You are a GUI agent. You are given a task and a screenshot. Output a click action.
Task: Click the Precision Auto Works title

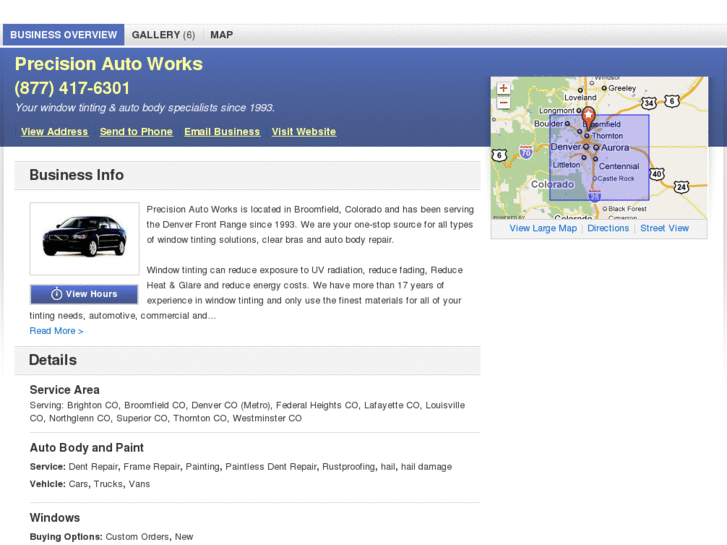click(x=108, y=64)
